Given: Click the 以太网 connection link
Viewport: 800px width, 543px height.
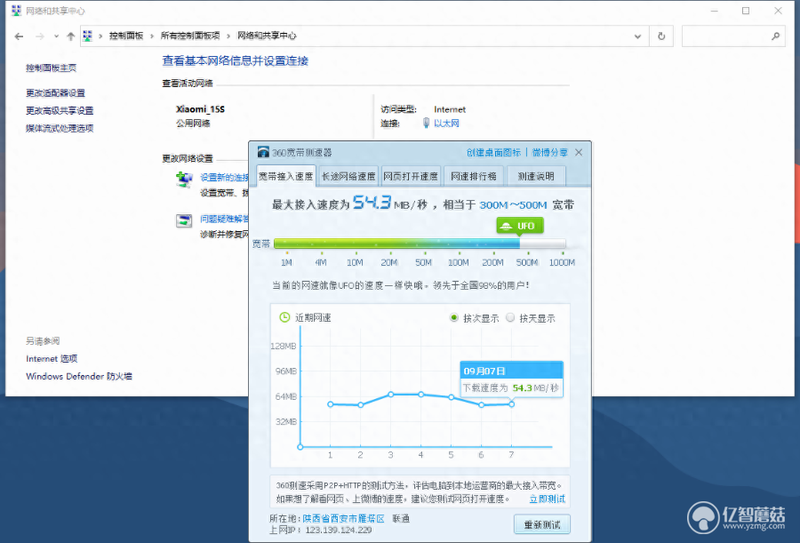Looking at the screenshot, I should (x=446, y=124).
